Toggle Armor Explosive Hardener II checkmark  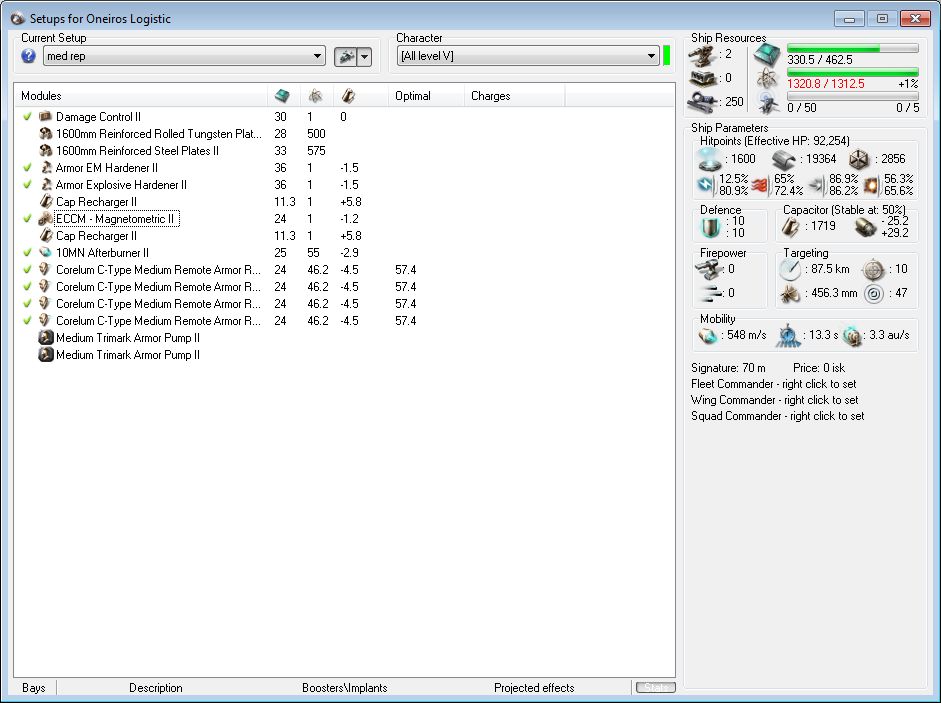click(x=27, y=184)
